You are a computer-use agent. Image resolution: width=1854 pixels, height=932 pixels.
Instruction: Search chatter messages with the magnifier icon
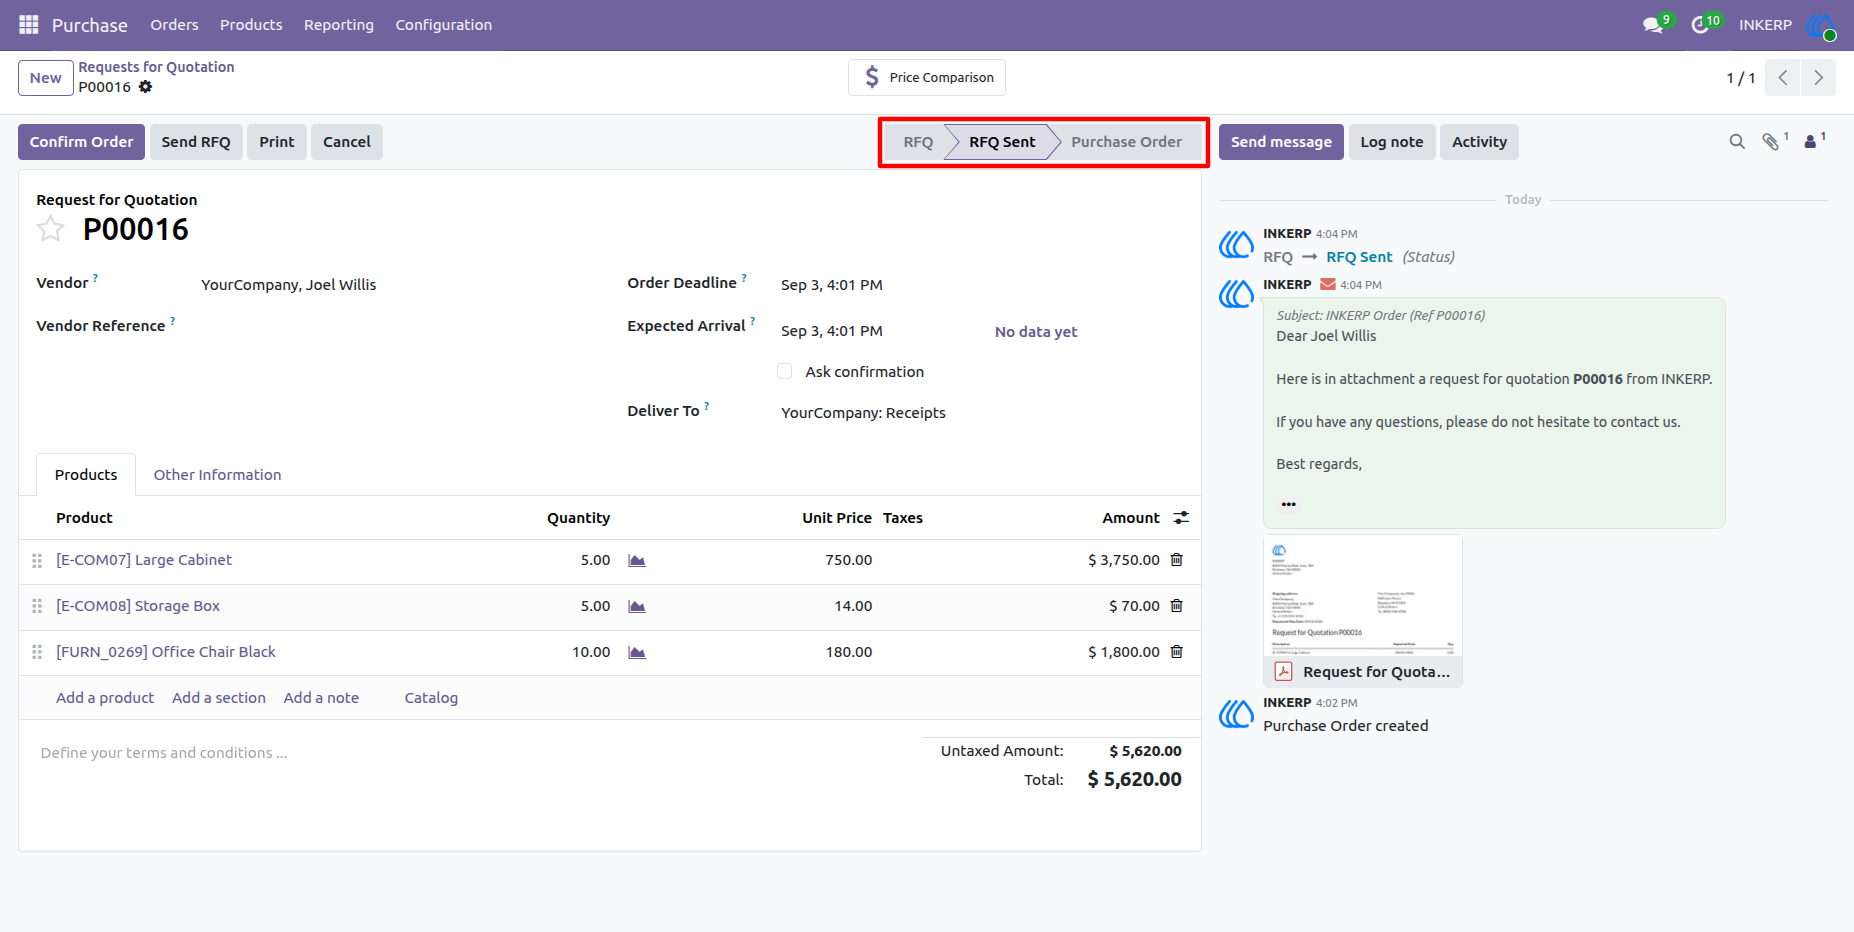pos(1737,142)
